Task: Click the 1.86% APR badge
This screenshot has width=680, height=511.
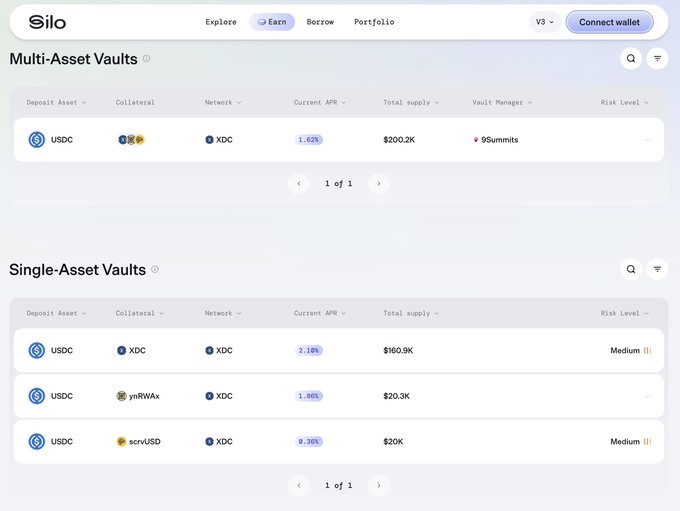Action: [308, 396]
